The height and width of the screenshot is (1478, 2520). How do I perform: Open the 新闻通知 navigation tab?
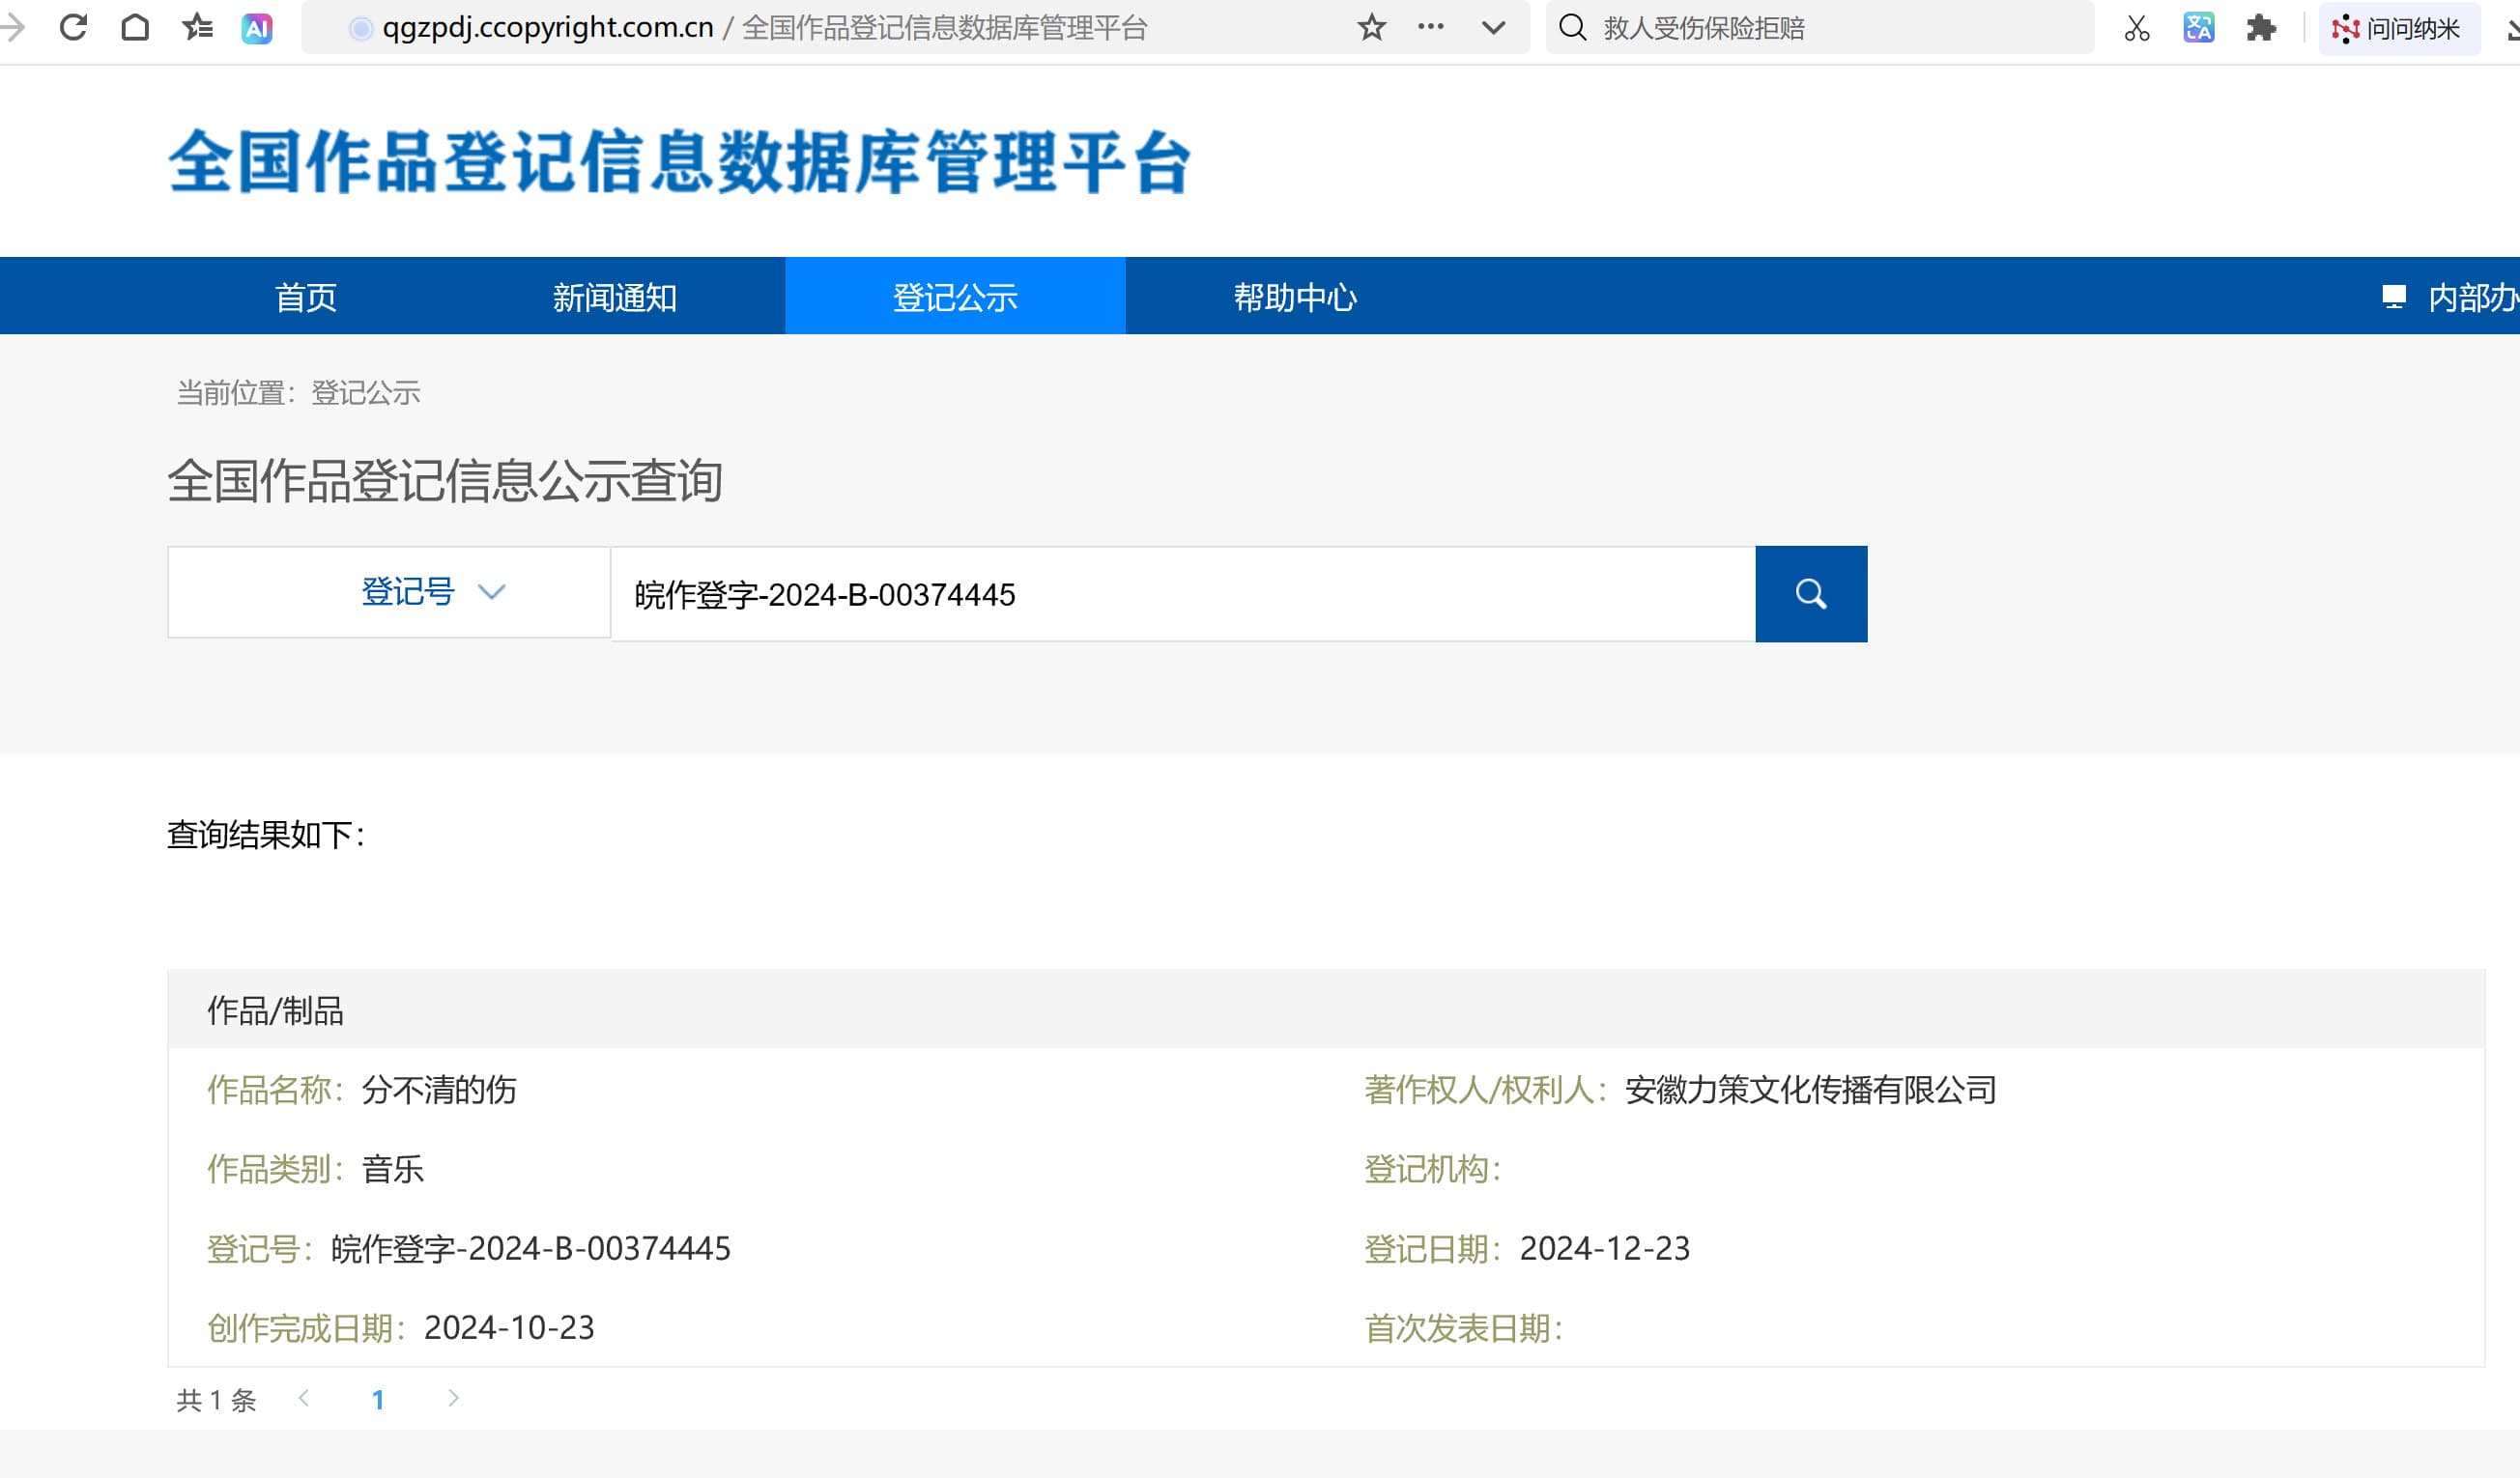pos(615,297)
